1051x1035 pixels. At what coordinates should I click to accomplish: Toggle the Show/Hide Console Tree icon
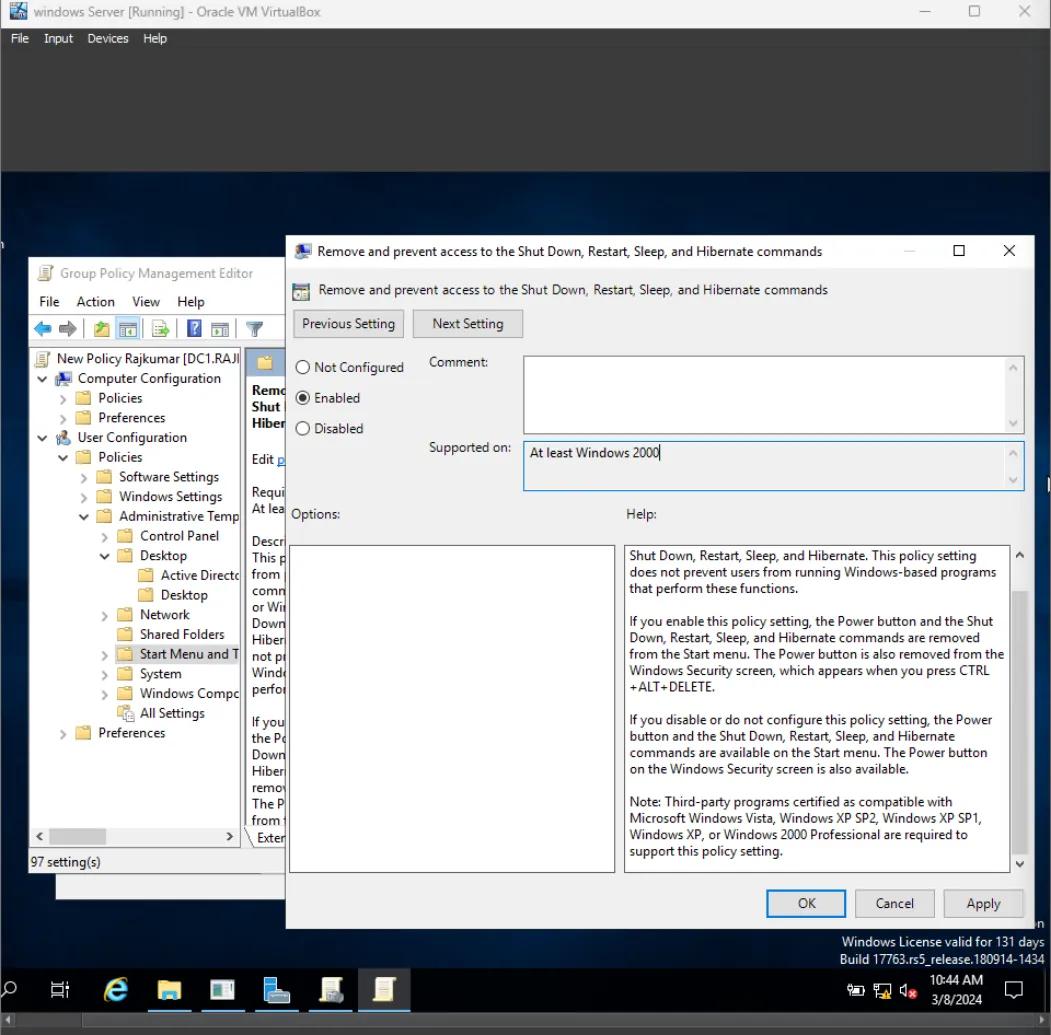tap(127, 329)
